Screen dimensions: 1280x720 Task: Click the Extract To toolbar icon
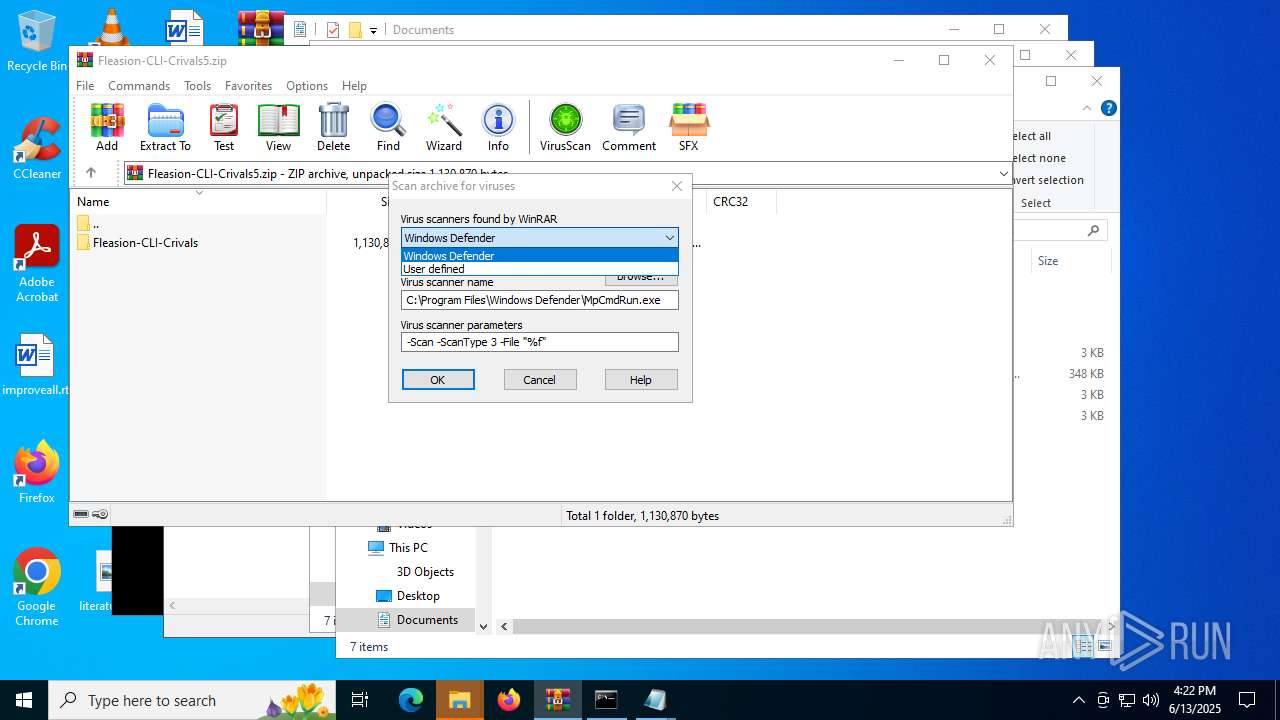[165, 127]
